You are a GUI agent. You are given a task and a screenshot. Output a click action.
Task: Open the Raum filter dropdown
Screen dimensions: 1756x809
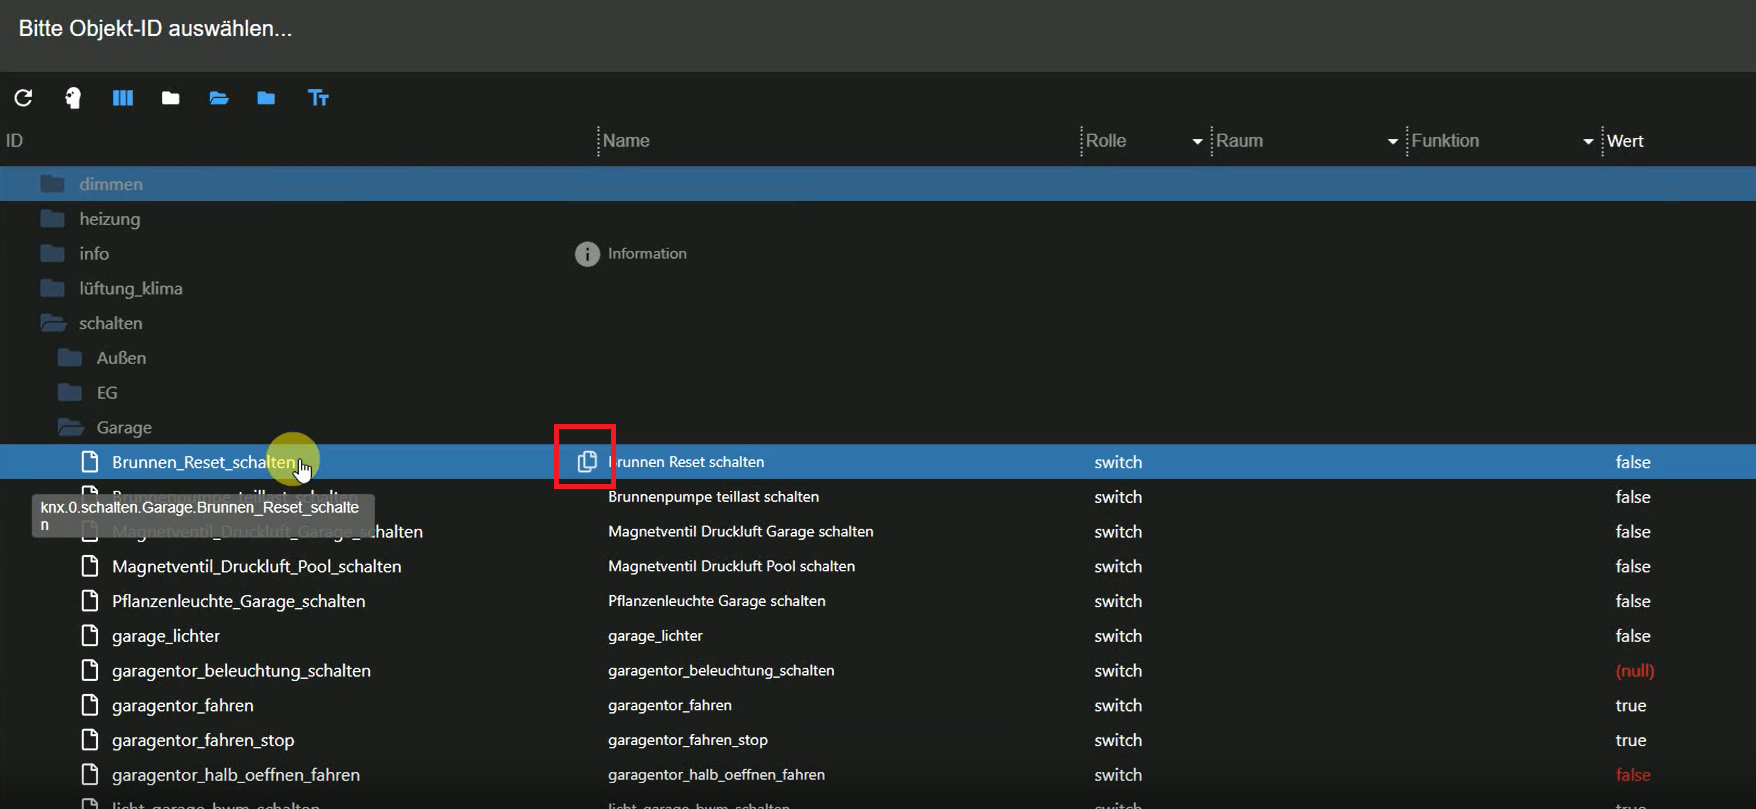(1392, 142)
